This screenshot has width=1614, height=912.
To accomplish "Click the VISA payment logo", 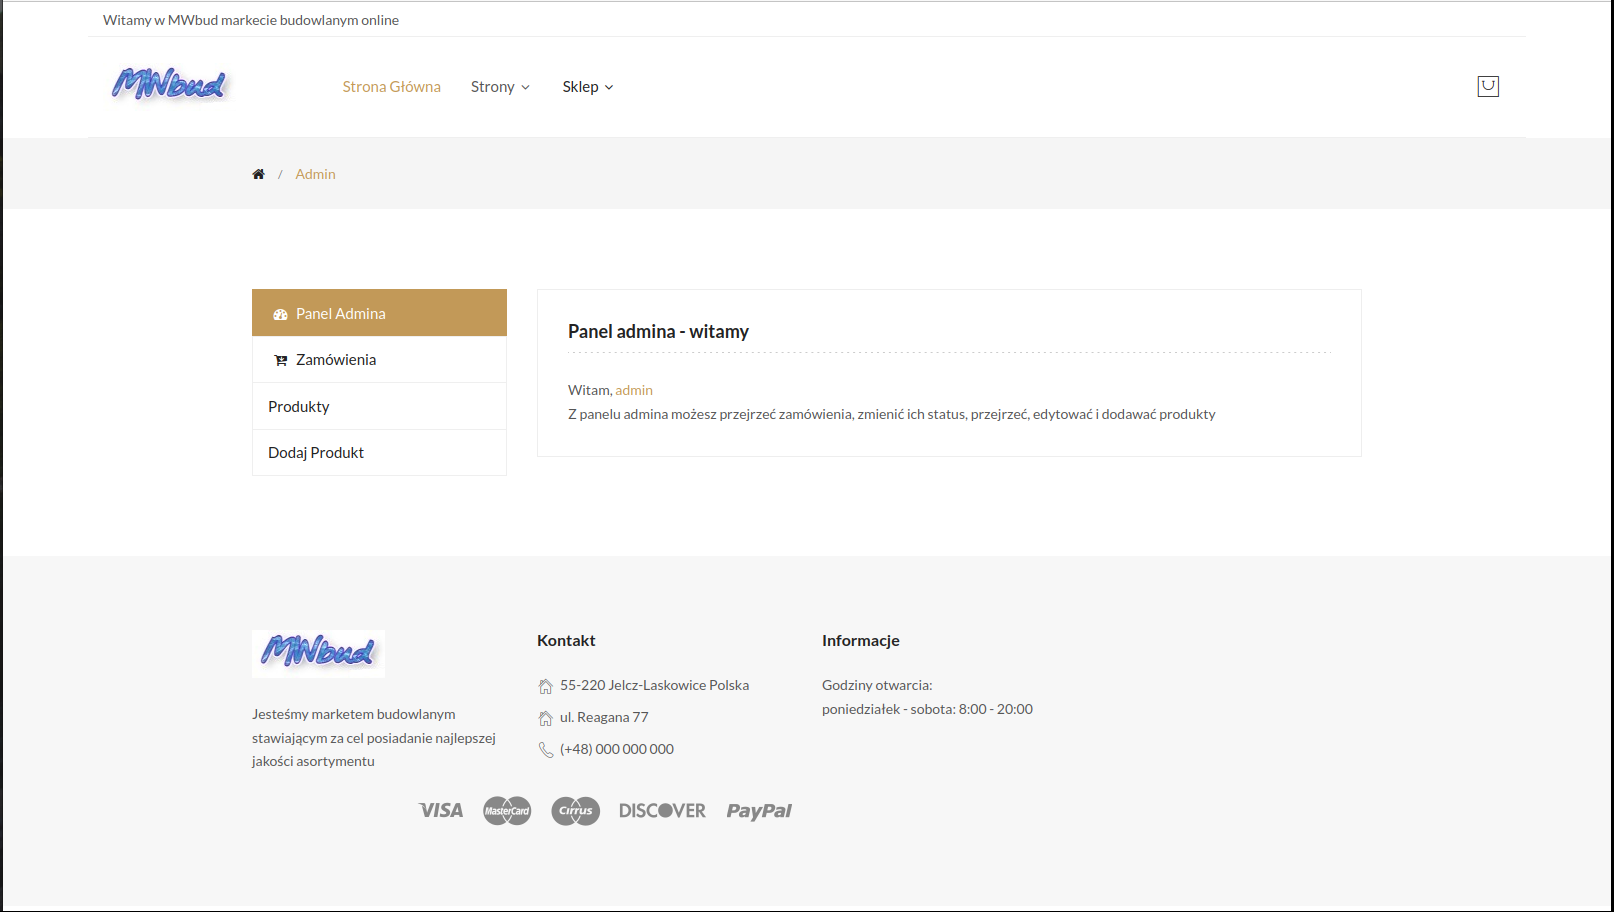I will click(441, 810).
